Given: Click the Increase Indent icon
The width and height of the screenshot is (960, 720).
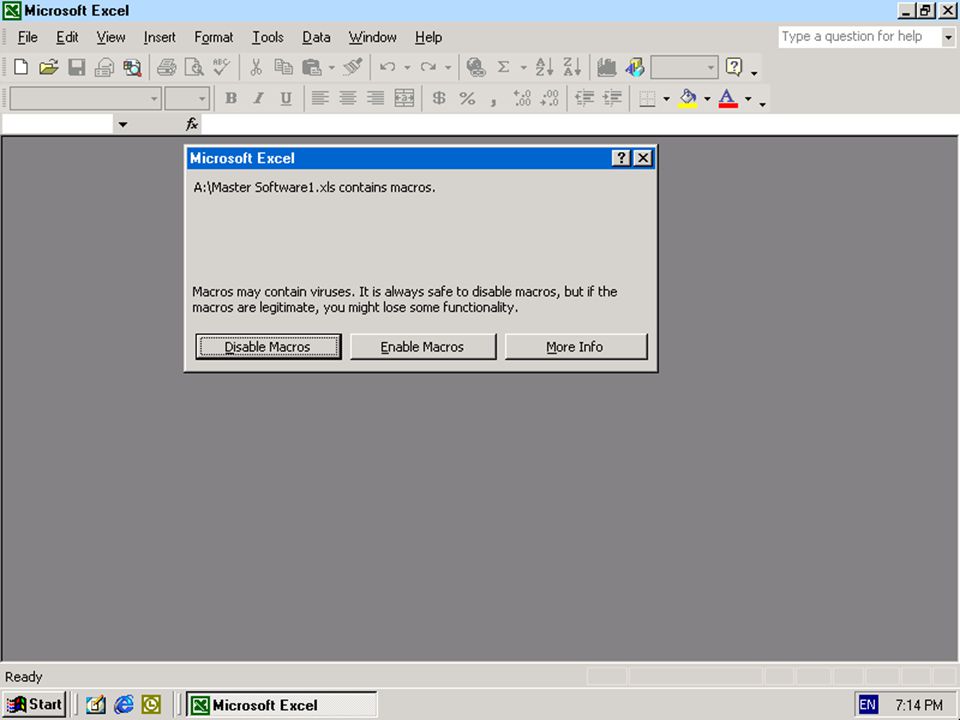Looking at the screenshot, I should click(x=612, y=98).
